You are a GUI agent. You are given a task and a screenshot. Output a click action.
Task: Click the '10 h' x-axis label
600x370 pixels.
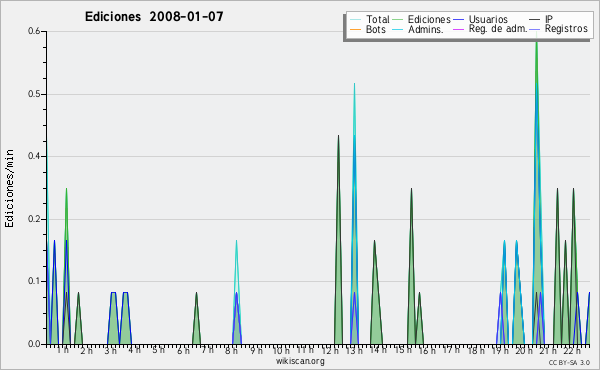(x=281, y=351)
